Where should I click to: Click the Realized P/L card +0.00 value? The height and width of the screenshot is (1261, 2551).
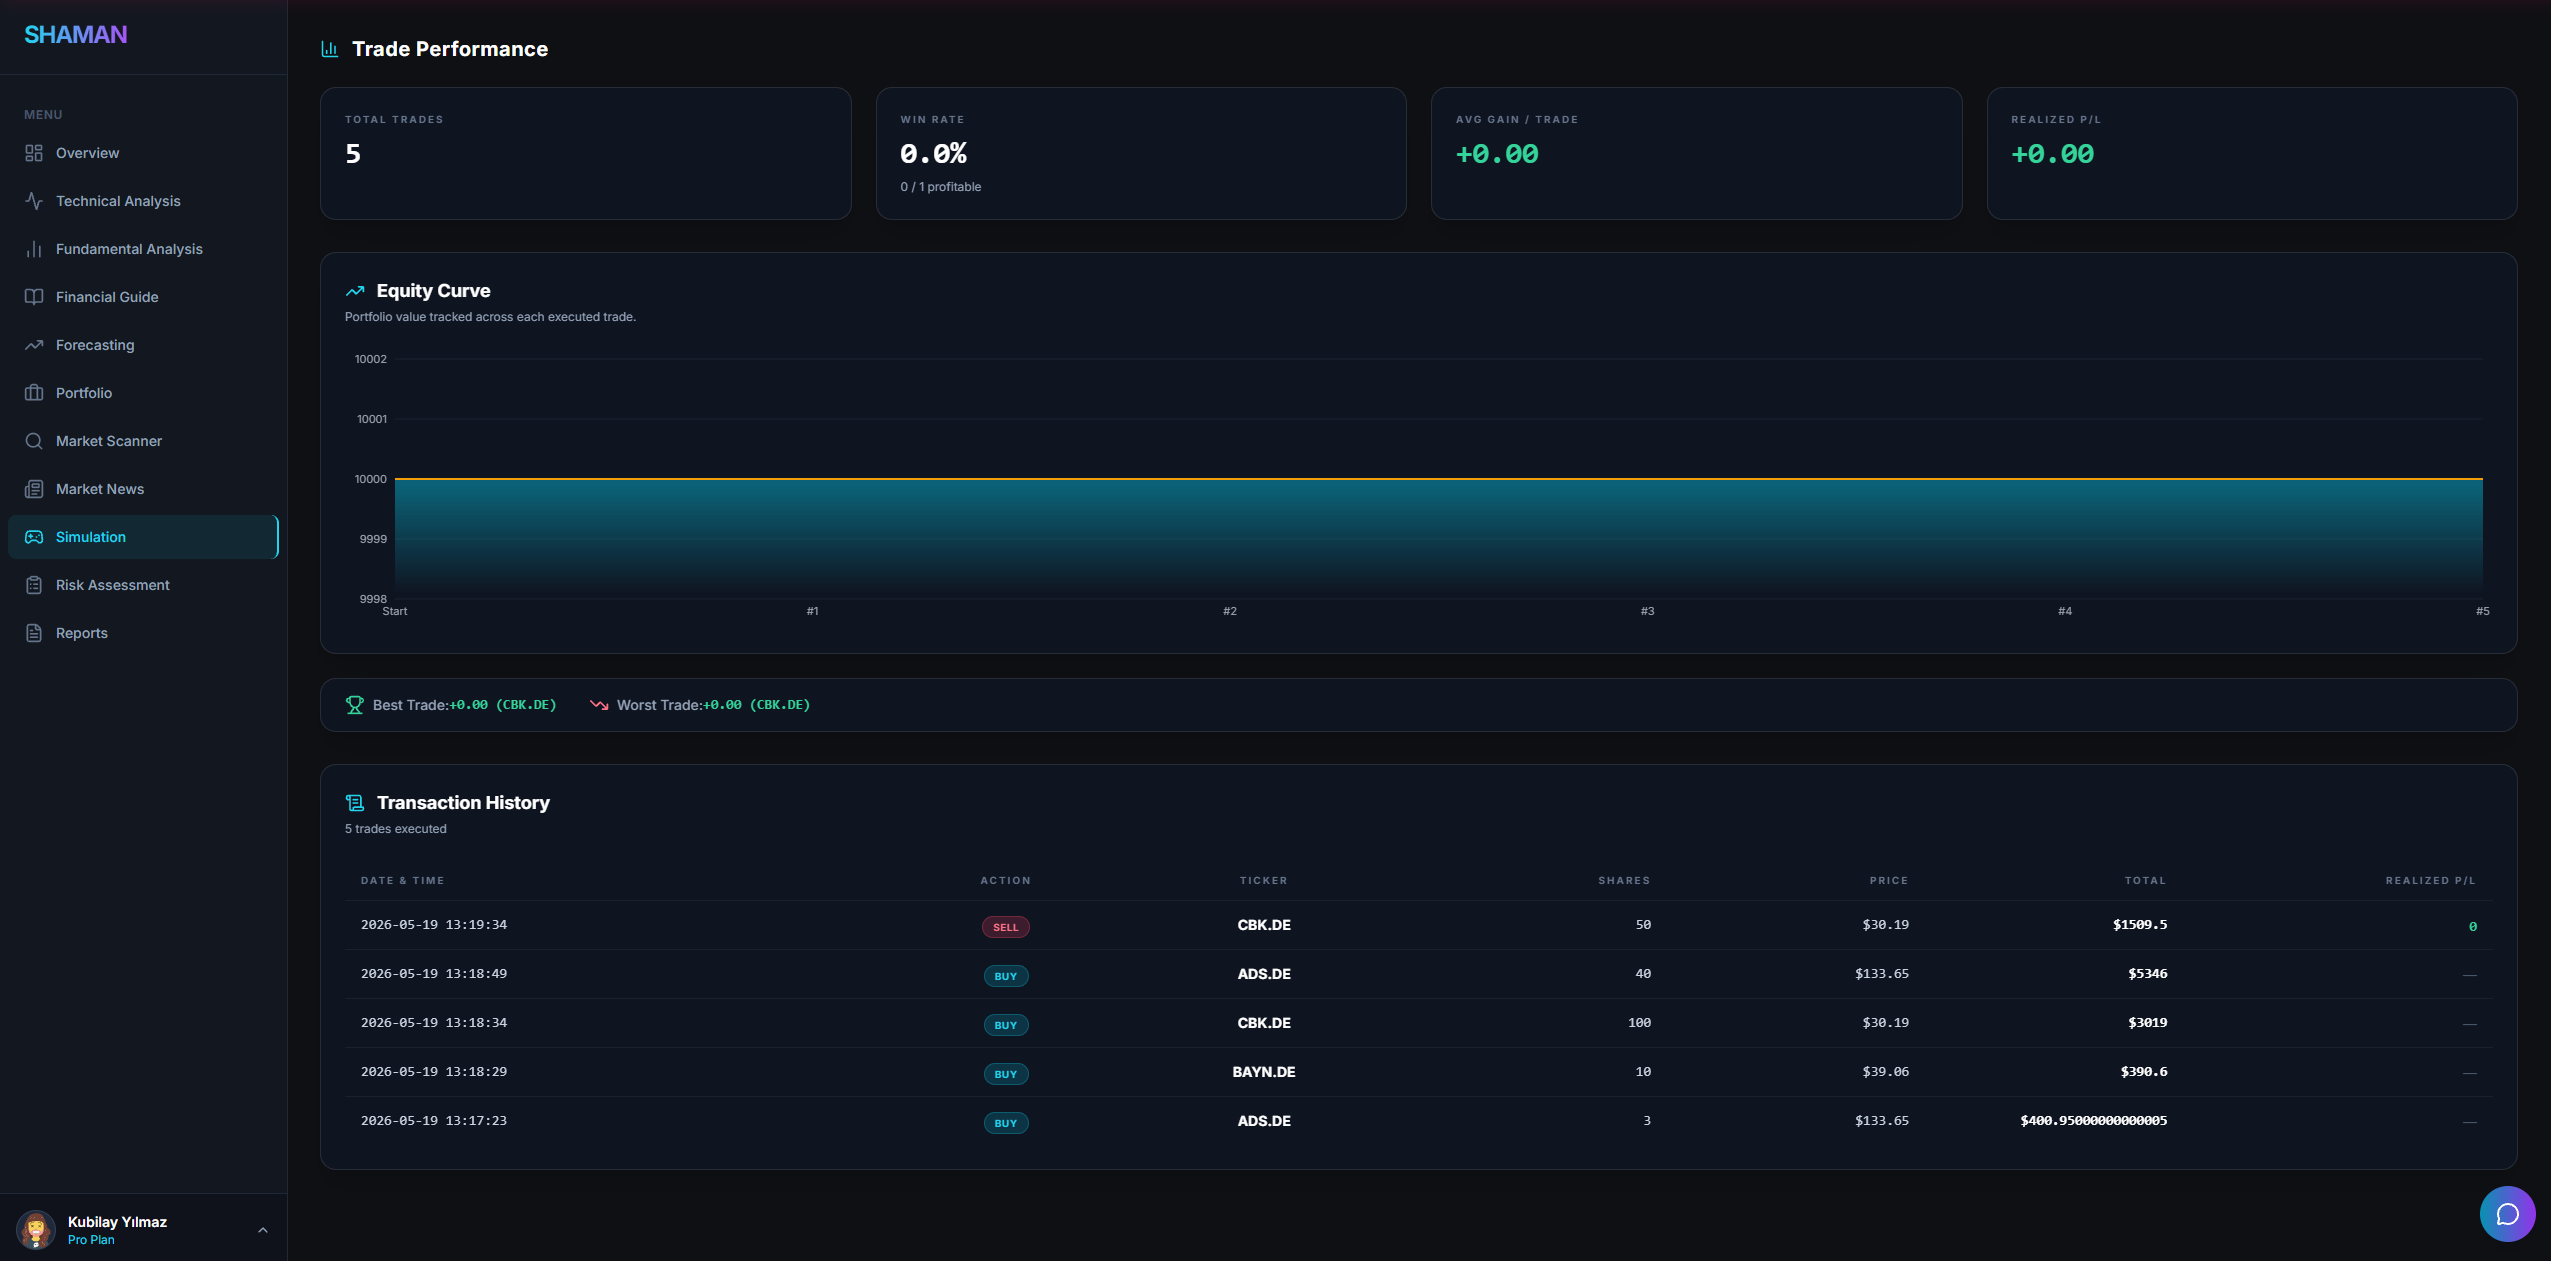pos(2052,154)
